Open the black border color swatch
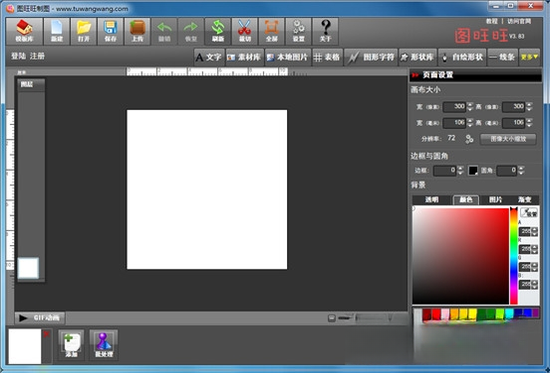550x373 pixels. tap(473, 171)
